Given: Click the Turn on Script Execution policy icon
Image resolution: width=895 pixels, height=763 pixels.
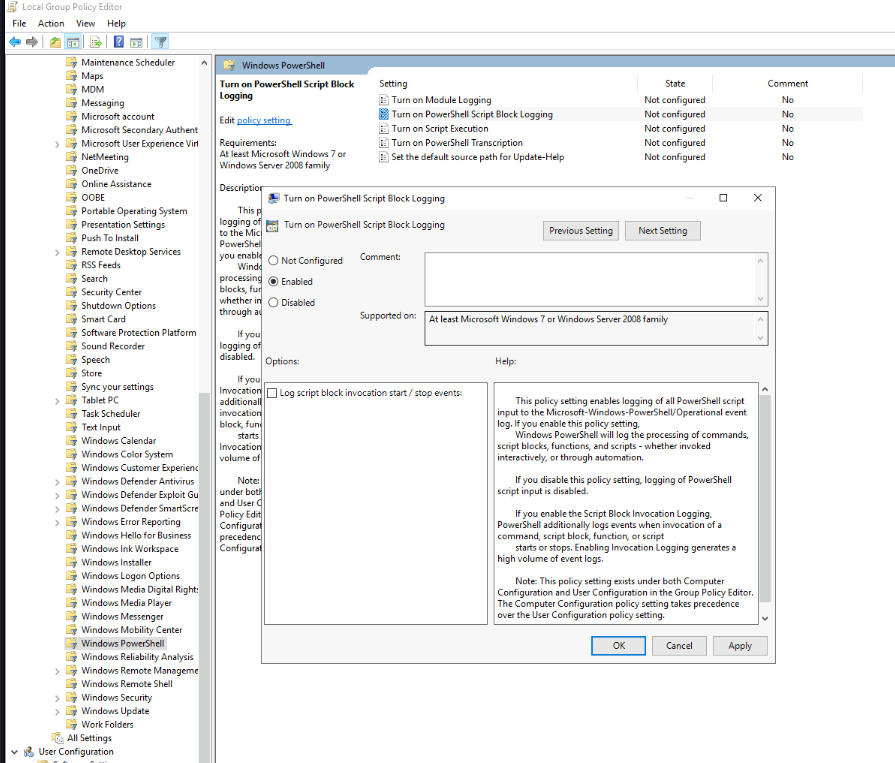Looking at the screenshot, I should [x=384, y=129].
